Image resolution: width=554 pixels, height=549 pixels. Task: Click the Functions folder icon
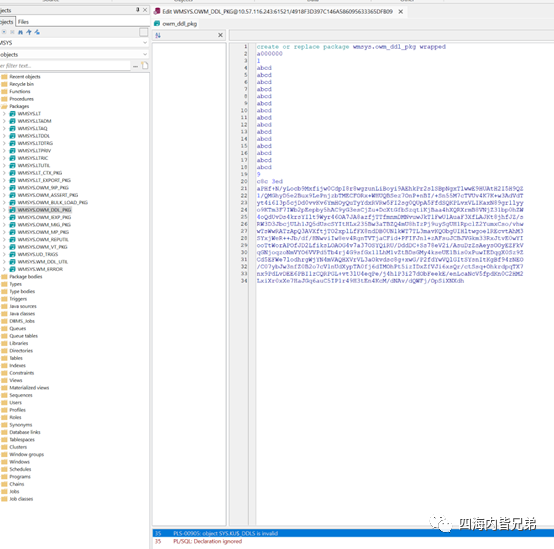[x=4, y=92]
